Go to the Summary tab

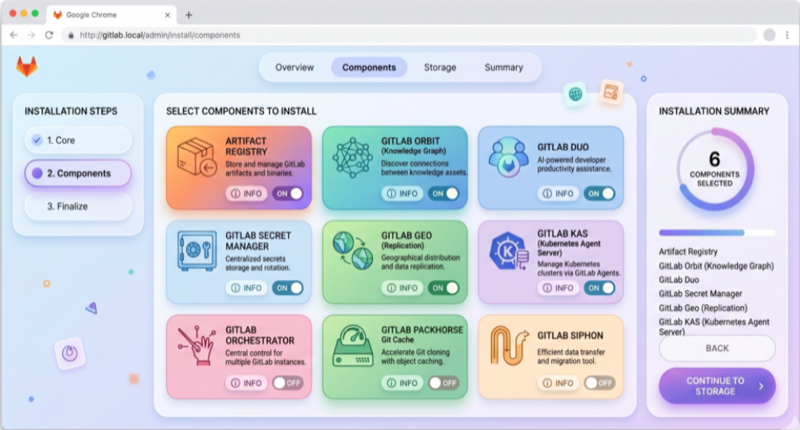coord(504,67)
